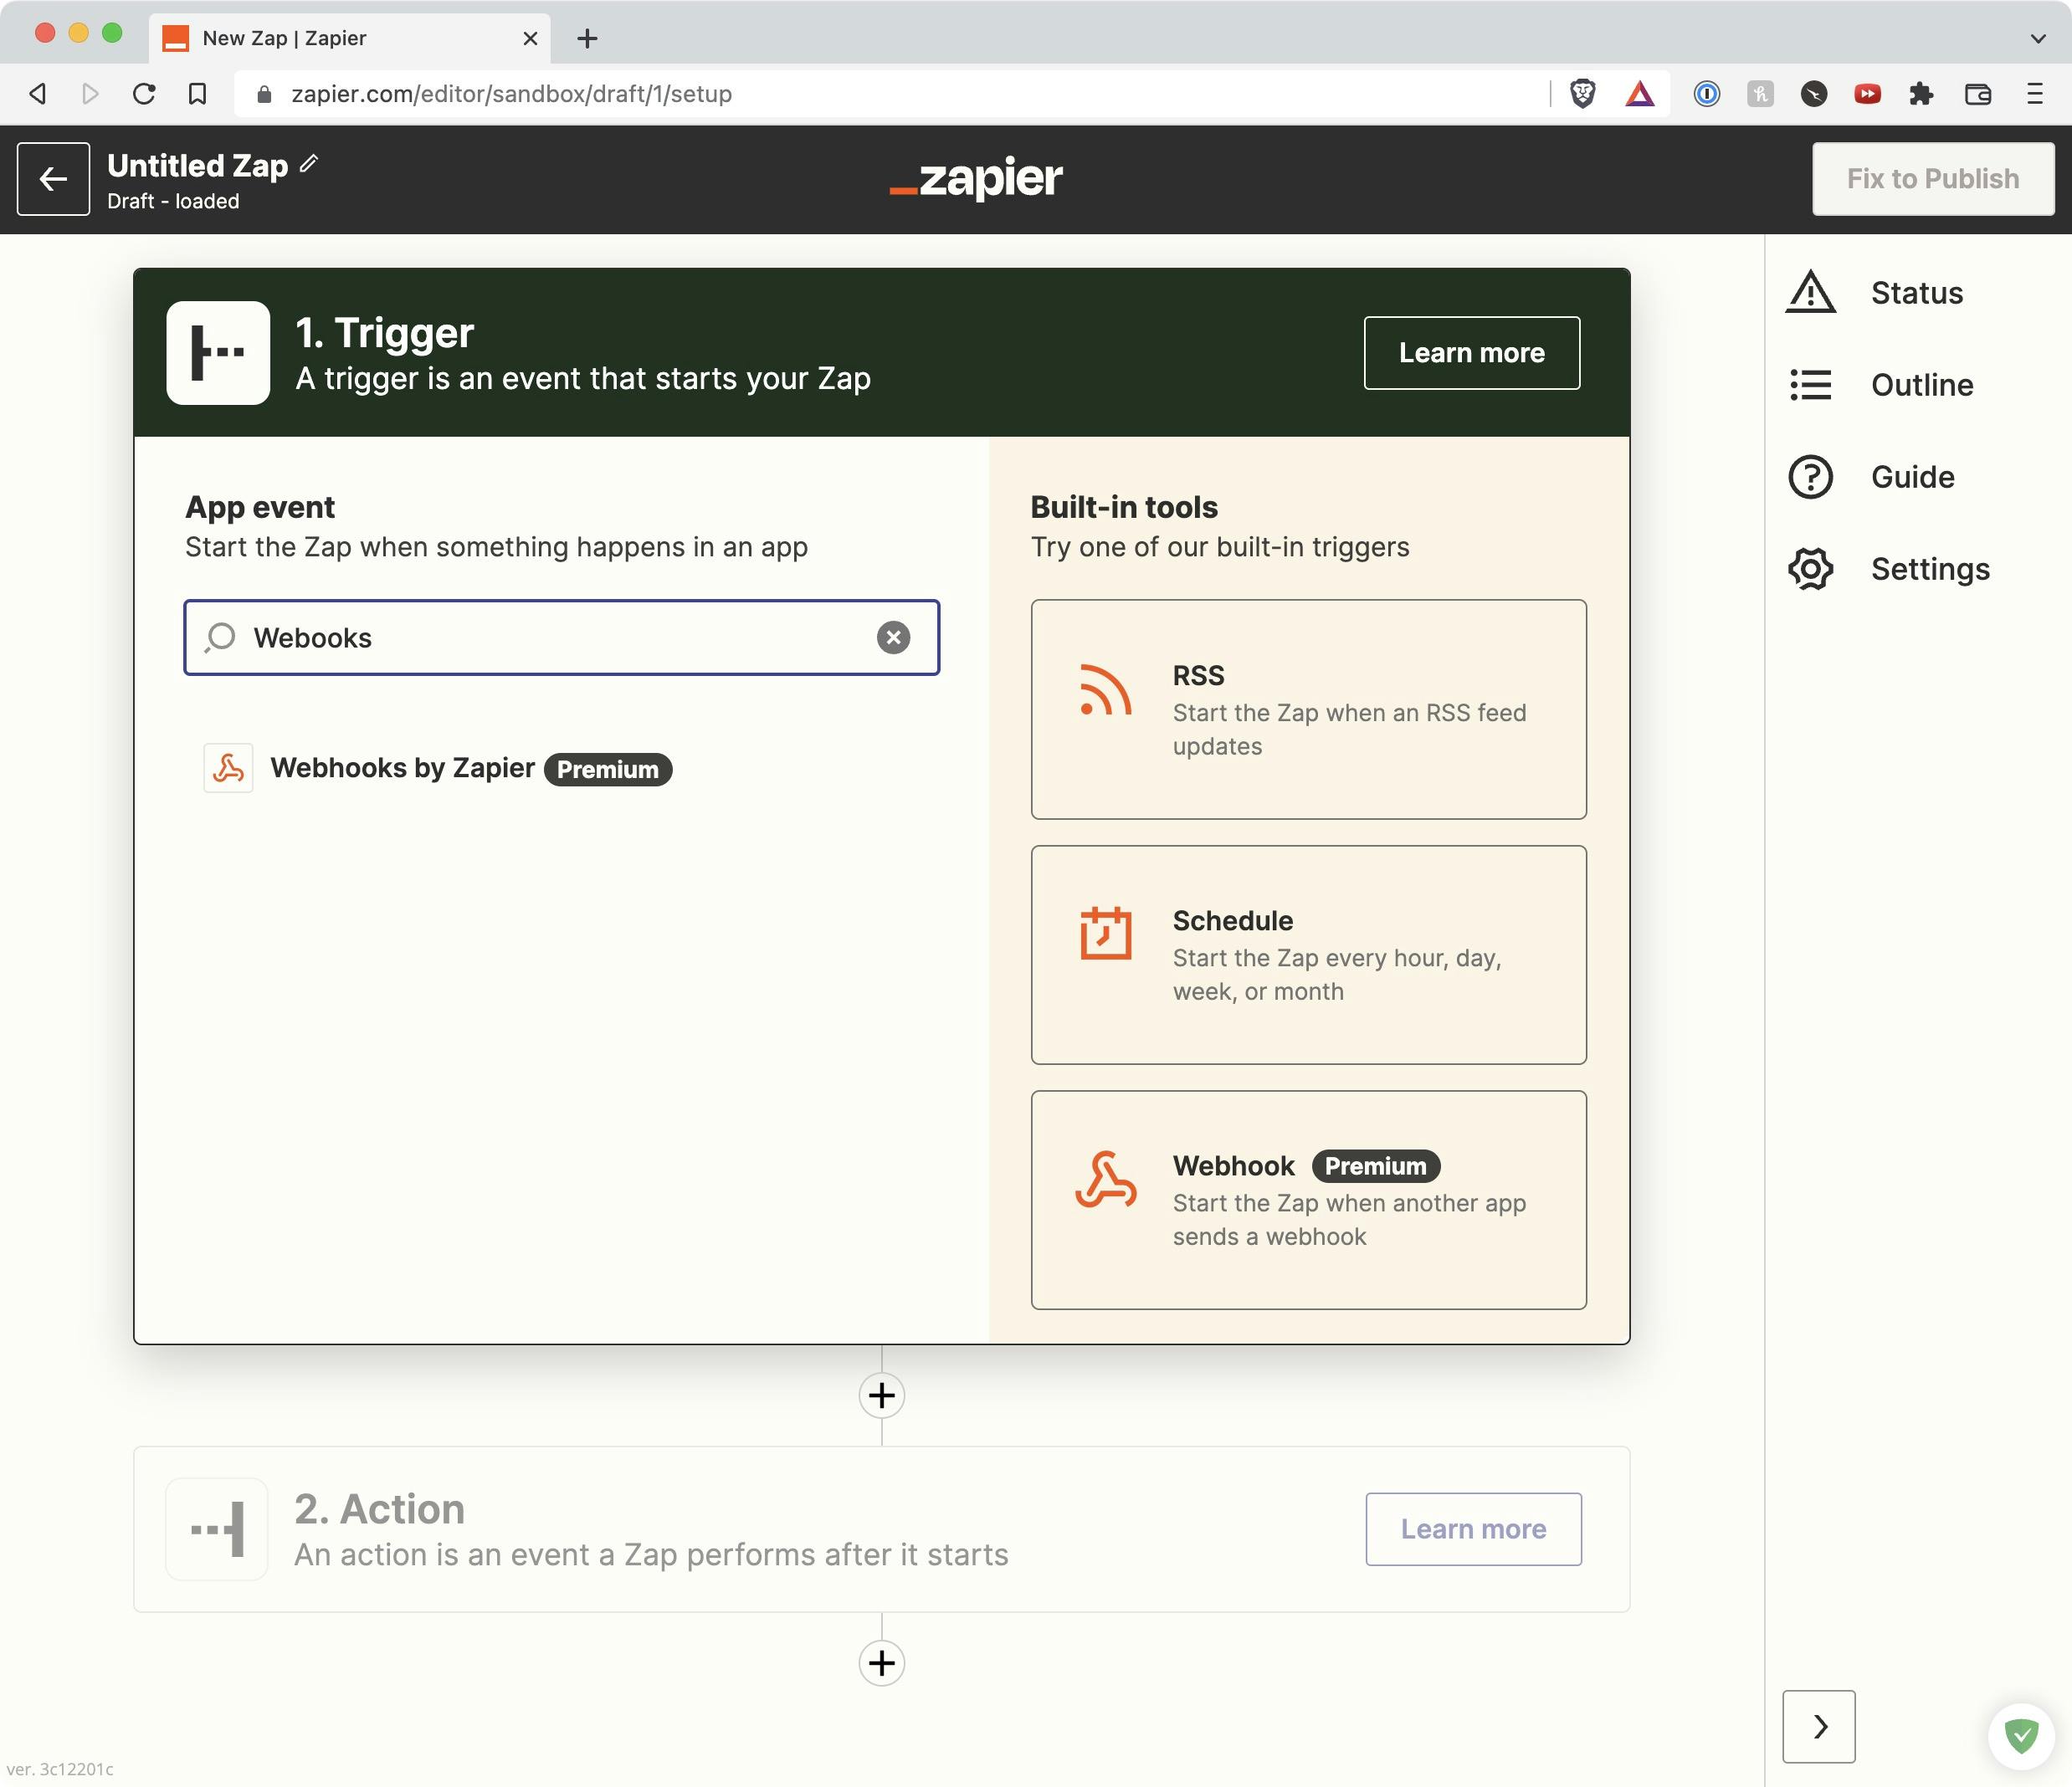Viewport: 2072px width, 1787px height.
Task: Click the pencil icon to rename Zap
Action: 309,164
